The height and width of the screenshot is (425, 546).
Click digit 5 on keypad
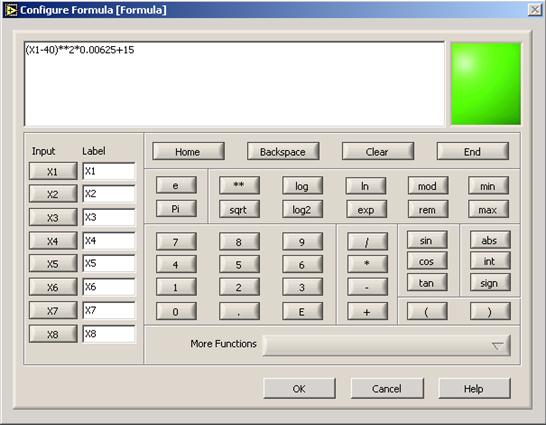[x=239, y=264]
